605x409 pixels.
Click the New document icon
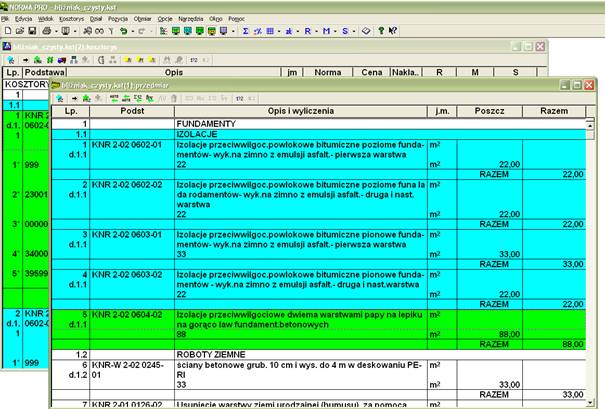coord(7,32)
